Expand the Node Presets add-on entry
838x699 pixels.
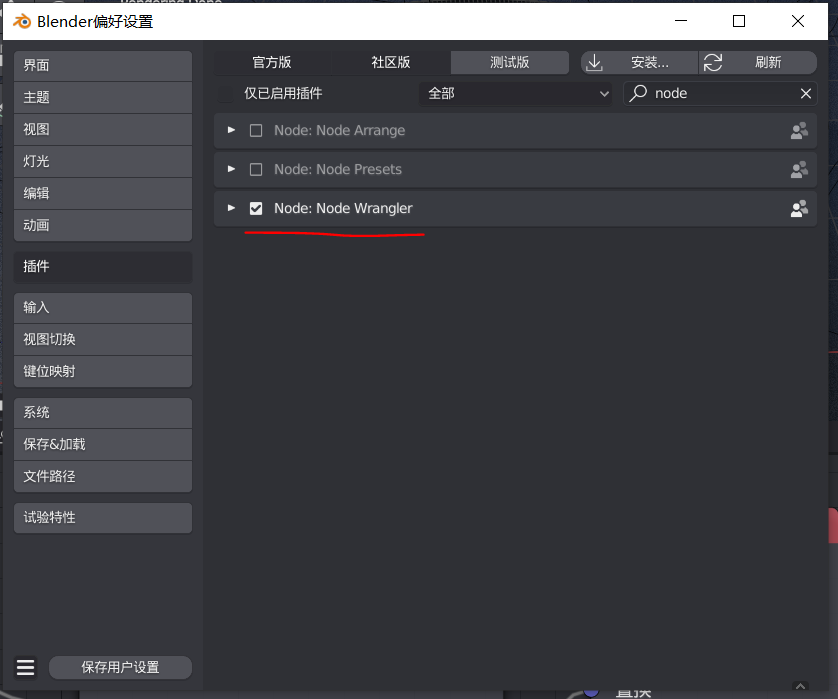coord(231,169)
